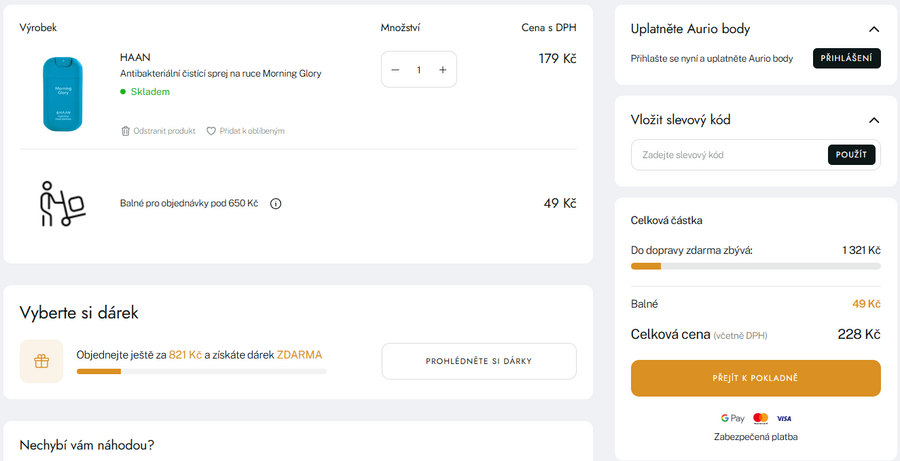The image size is (900, 461).
Task: Apply discount code with POUŽÍT button
Action: point(851,155)
